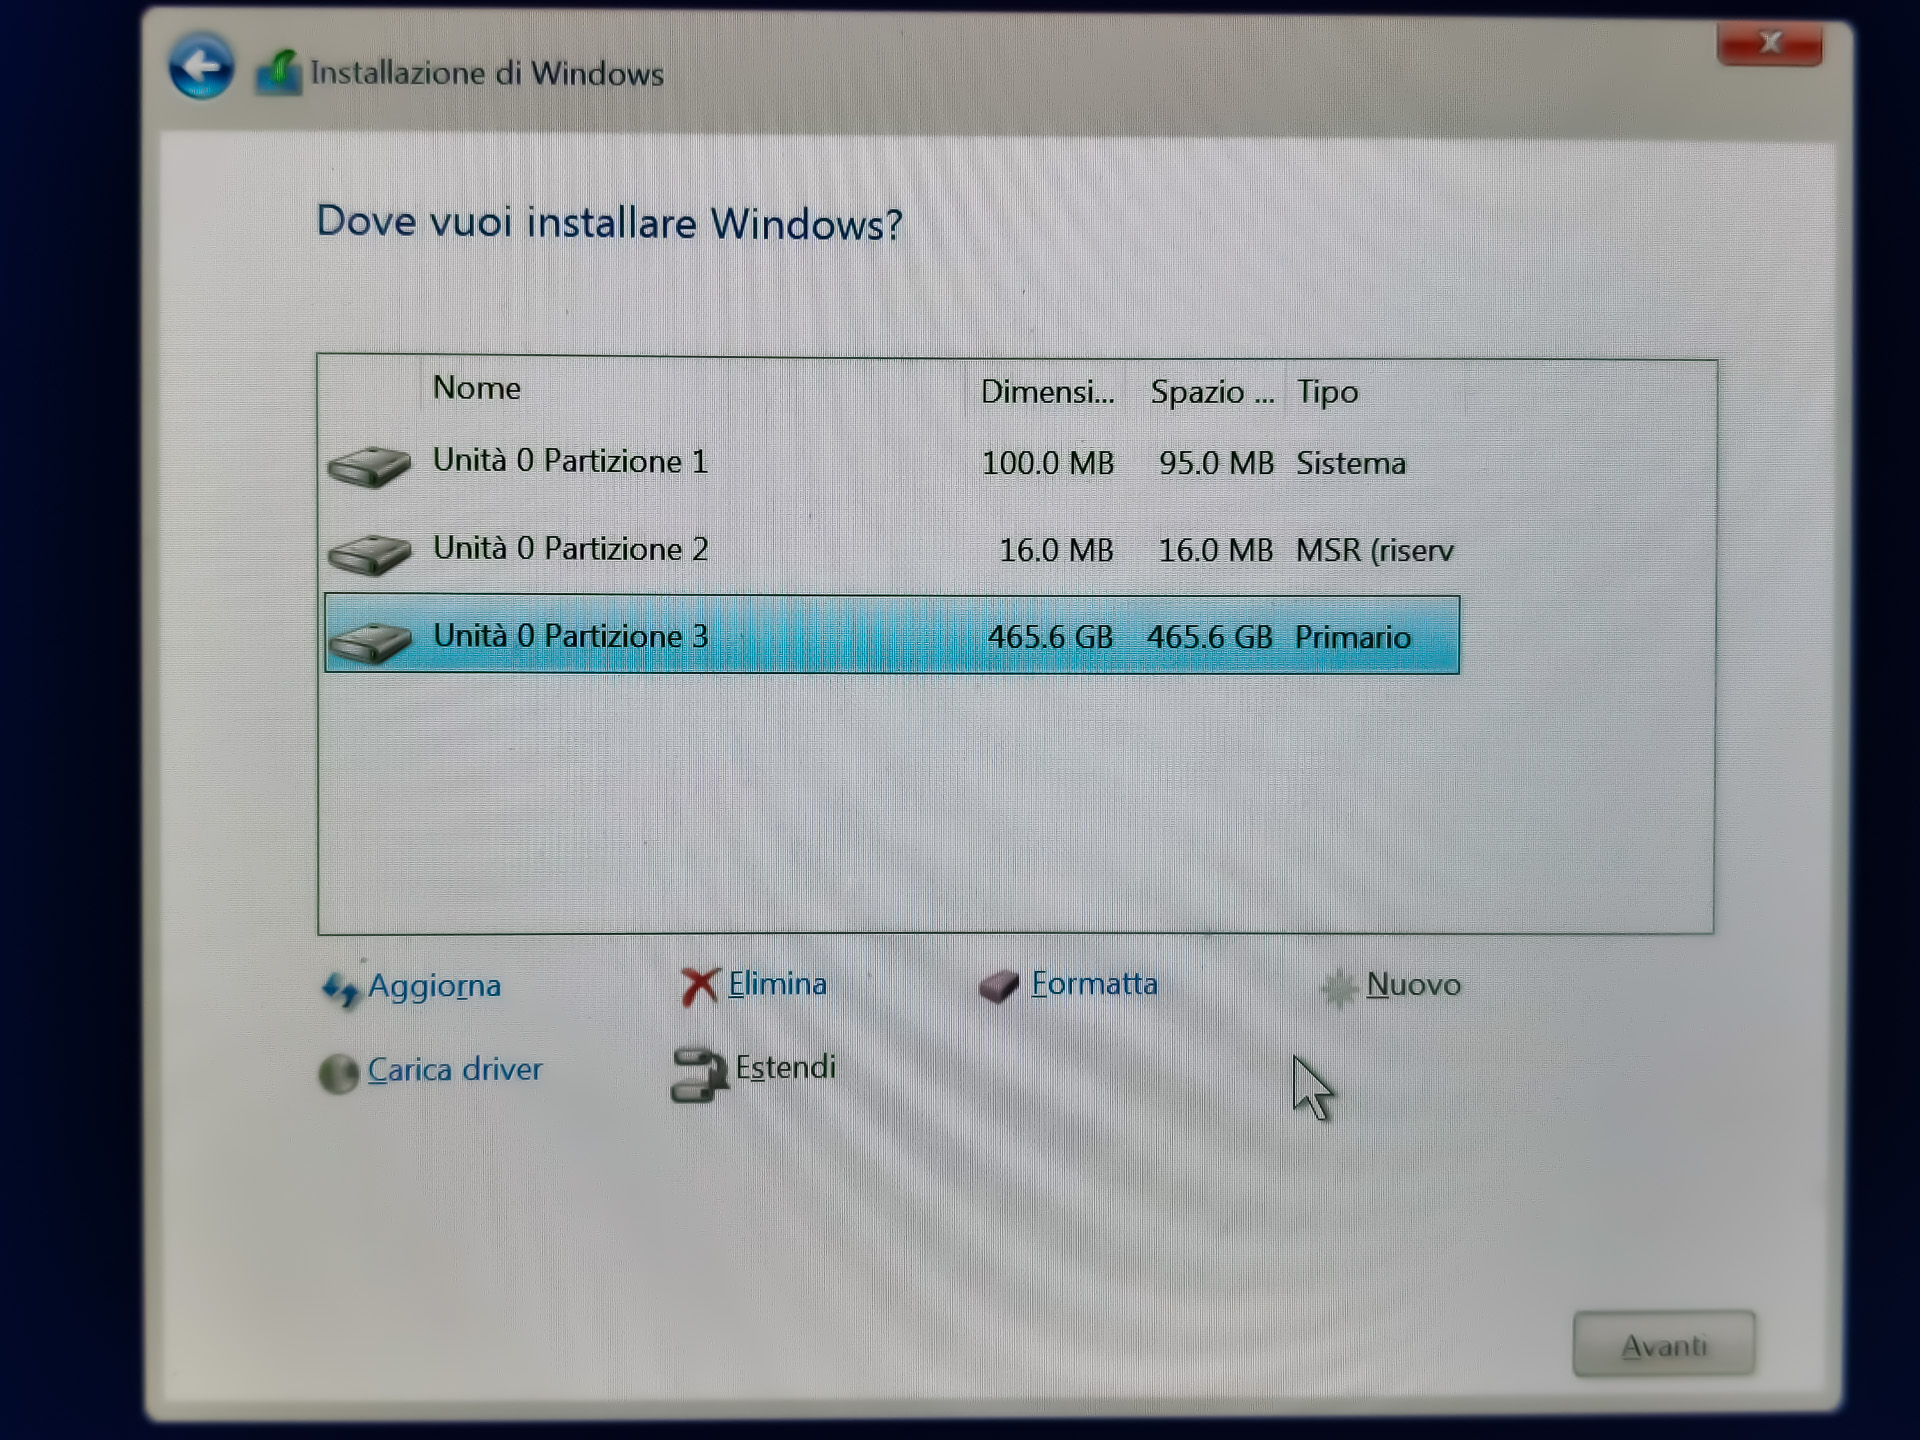Sort by the Spazio ... column header
This screenshot has height=1440, width=1920.
click(x=1211, y=392)
